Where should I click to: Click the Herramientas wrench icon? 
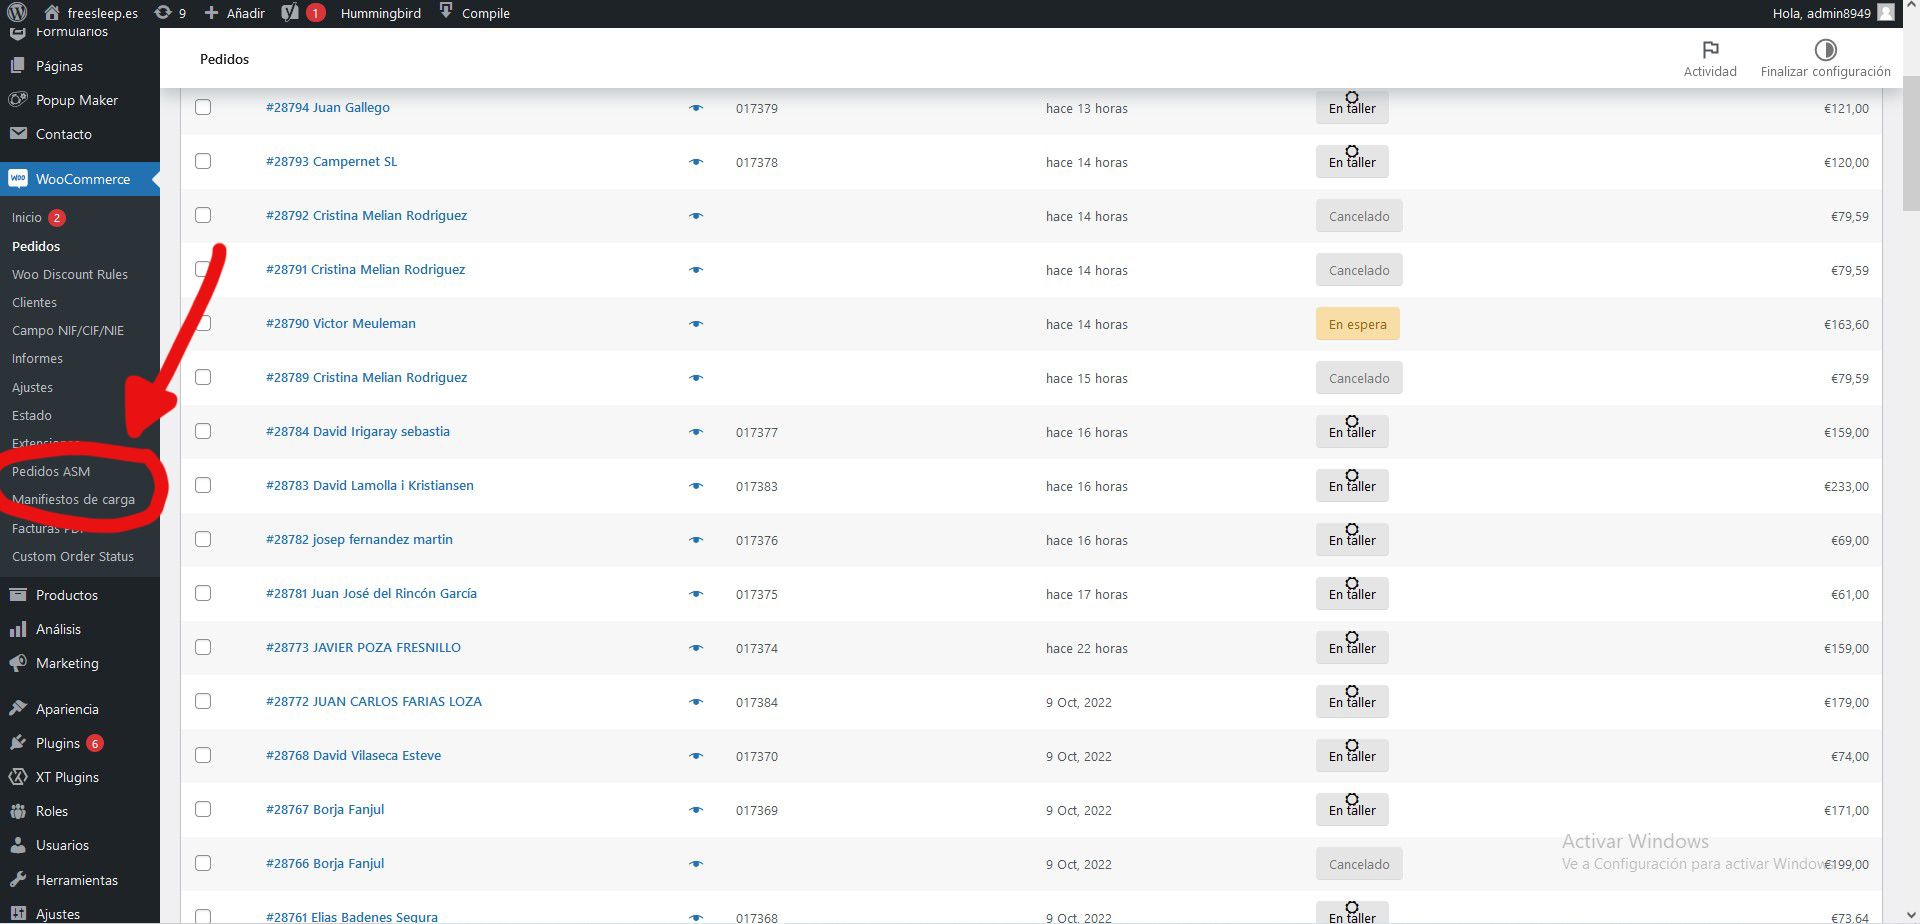point(17,880)
